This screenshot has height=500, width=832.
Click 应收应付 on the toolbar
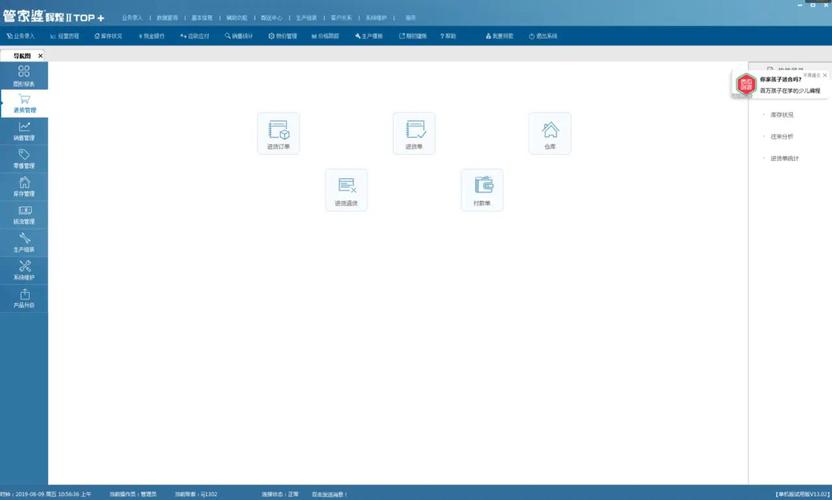[195, 36]
